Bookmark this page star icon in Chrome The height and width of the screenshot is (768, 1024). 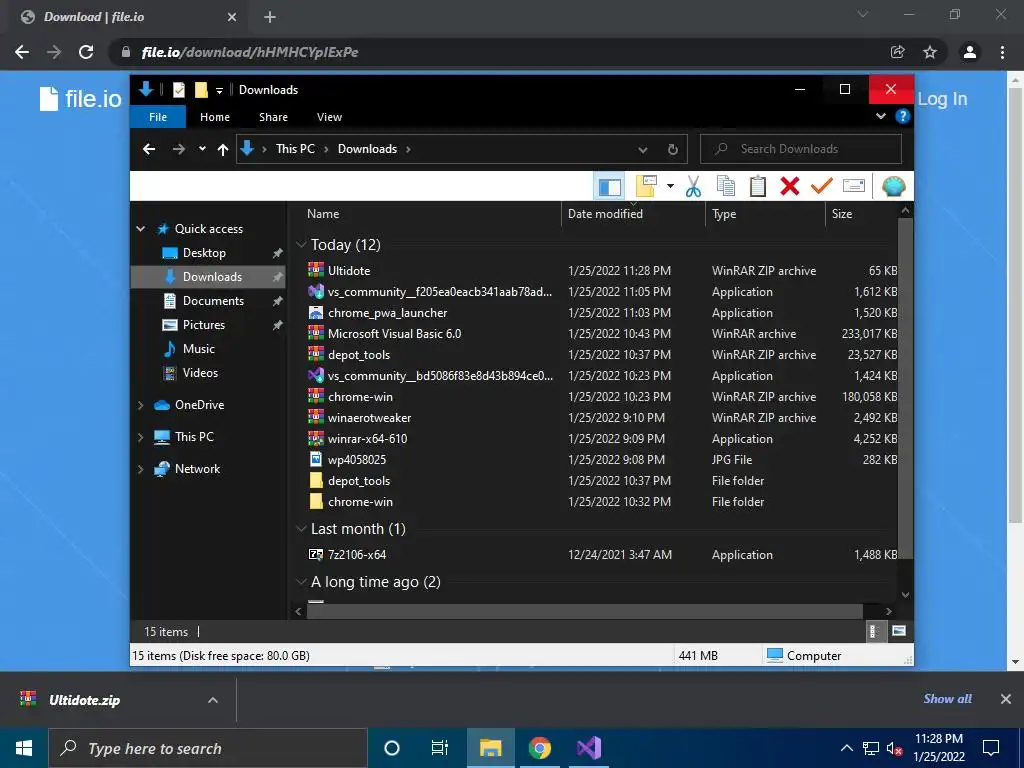(x=930, y=52)
